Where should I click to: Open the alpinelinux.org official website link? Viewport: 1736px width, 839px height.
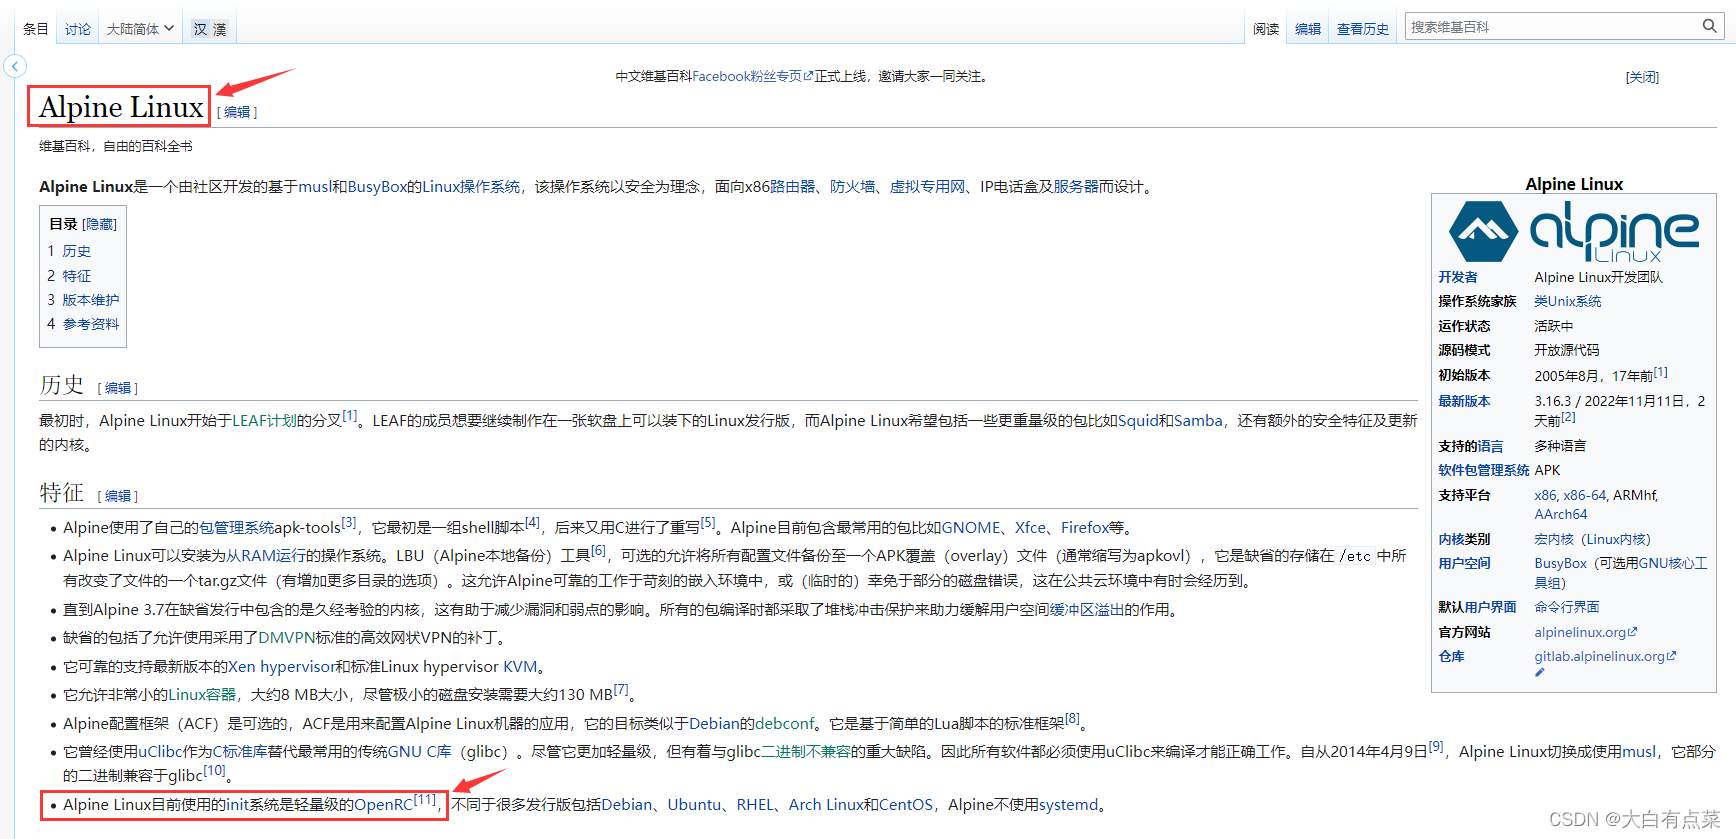[1586, 632]
